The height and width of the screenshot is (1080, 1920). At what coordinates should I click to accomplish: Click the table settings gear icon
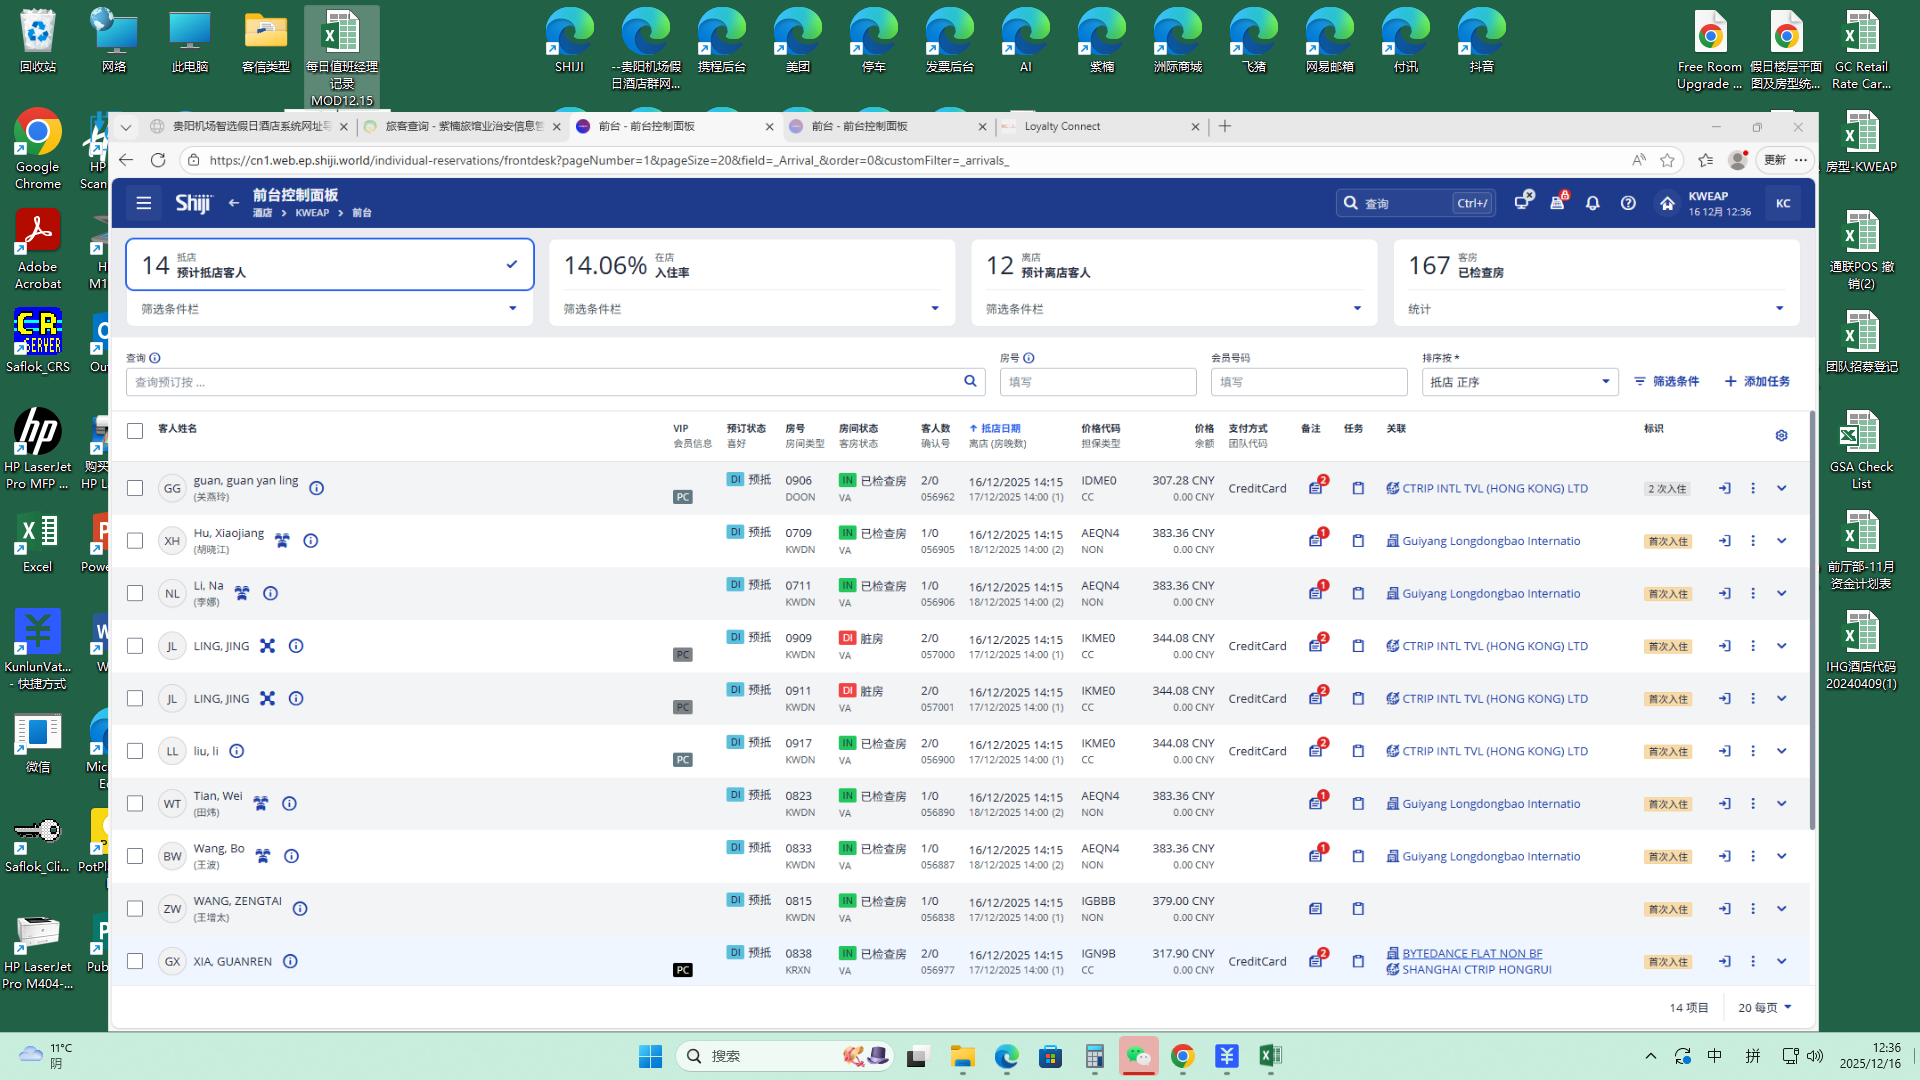pos(1781,436)
